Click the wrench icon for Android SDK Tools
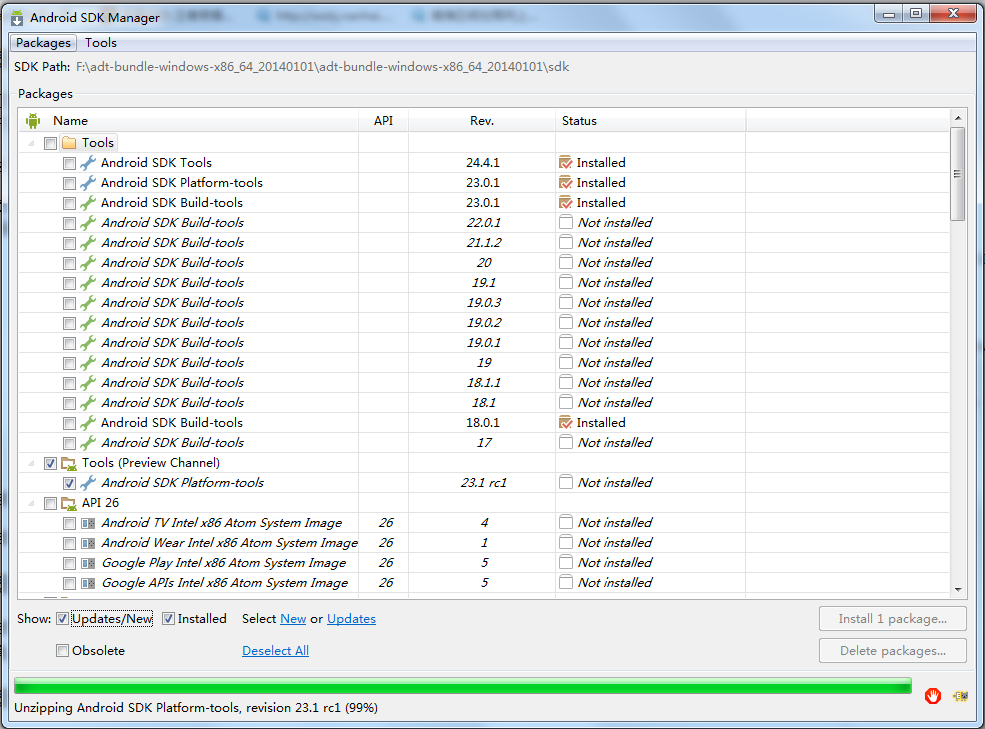The width and height of the screenshot is (985, 729). [x=88, y=163]
